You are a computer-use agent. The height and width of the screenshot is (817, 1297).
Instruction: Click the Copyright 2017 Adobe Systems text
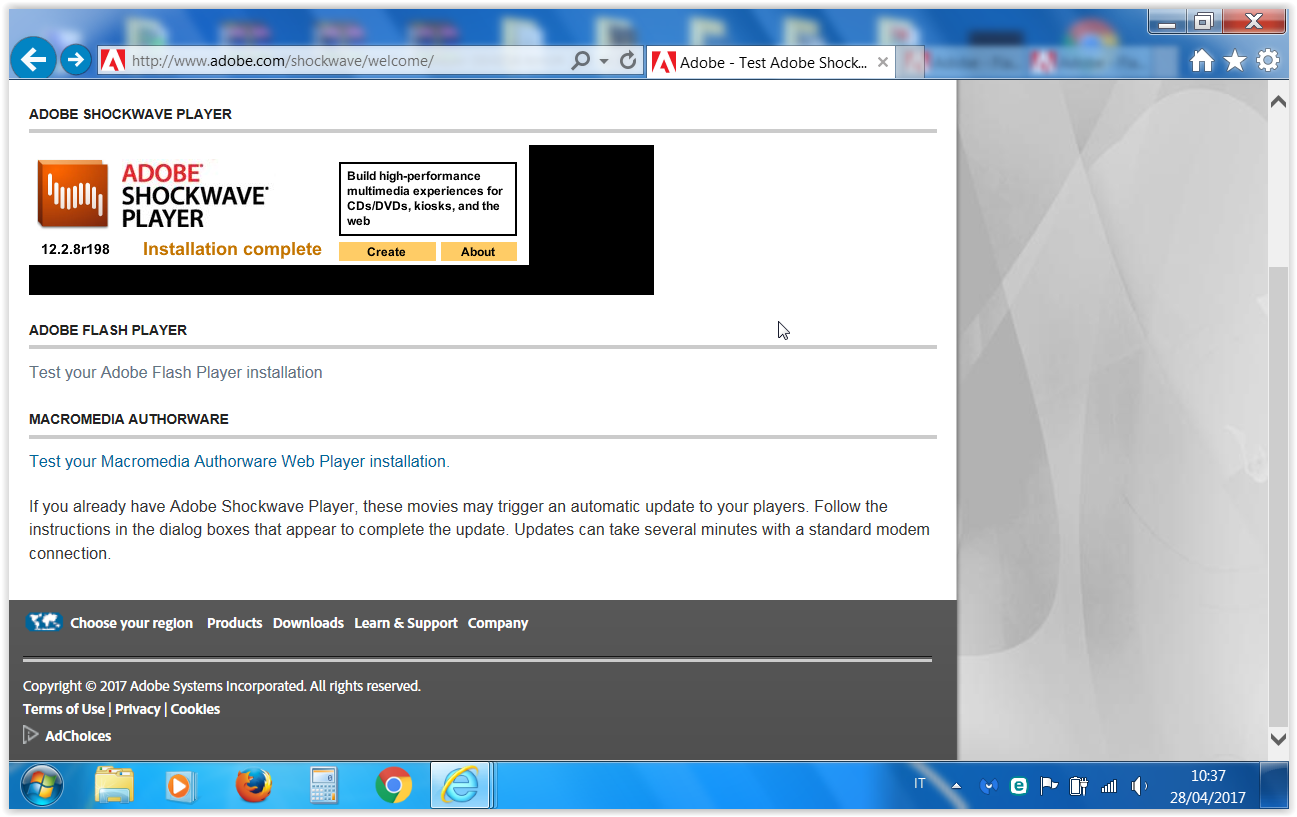pyautogui.click(x=222, y=686)
